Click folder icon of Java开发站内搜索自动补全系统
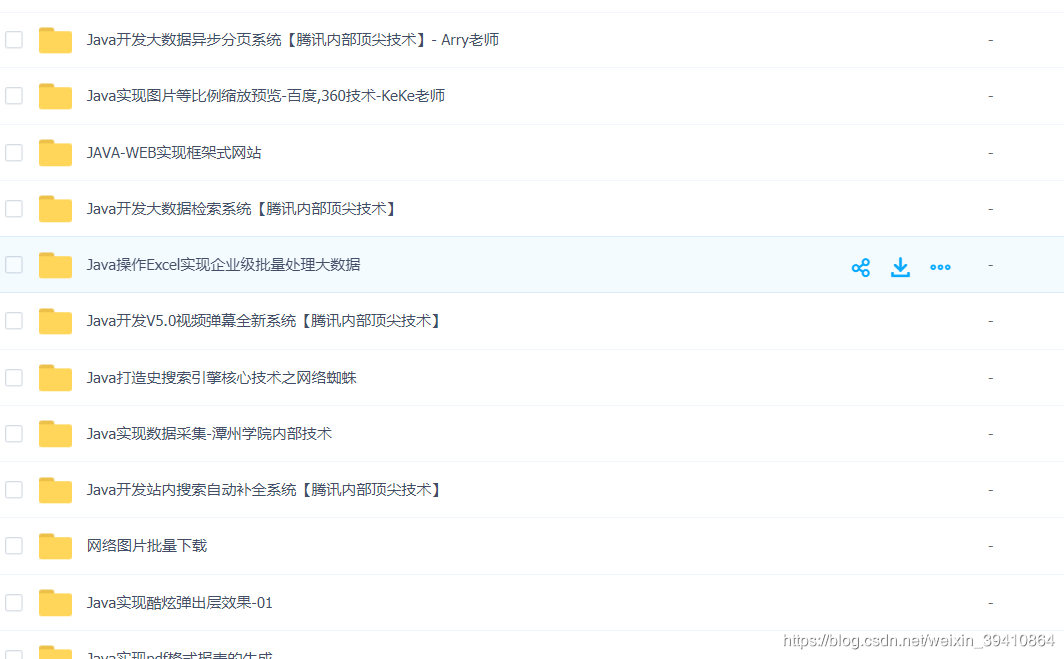This screenshot has height=659, width=1064. click(56, 490)
